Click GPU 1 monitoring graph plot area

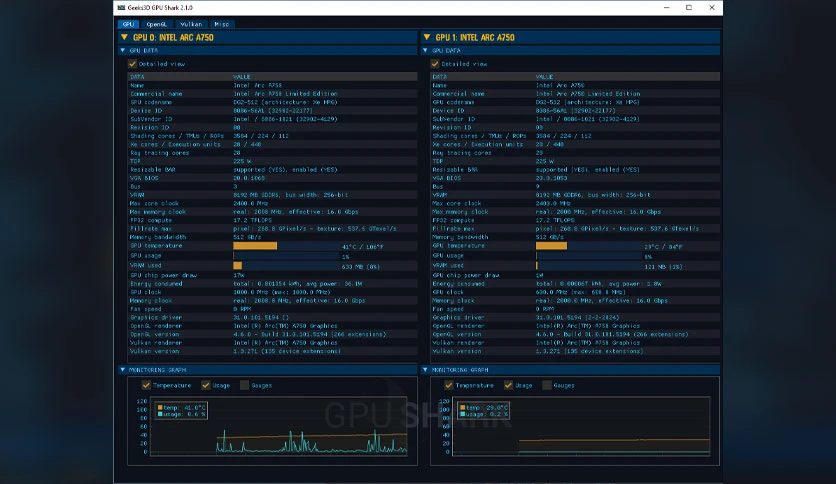581,426
